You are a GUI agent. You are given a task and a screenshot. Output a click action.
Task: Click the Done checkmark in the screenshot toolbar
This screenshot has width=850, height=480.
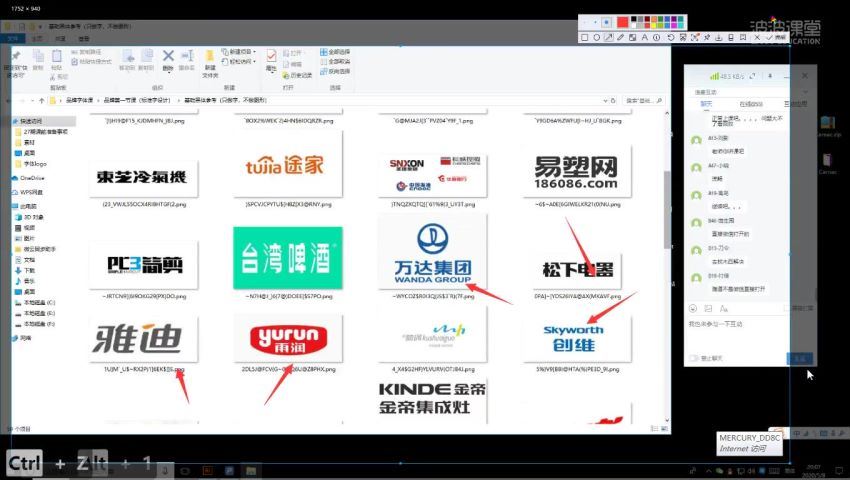[776, 37]
